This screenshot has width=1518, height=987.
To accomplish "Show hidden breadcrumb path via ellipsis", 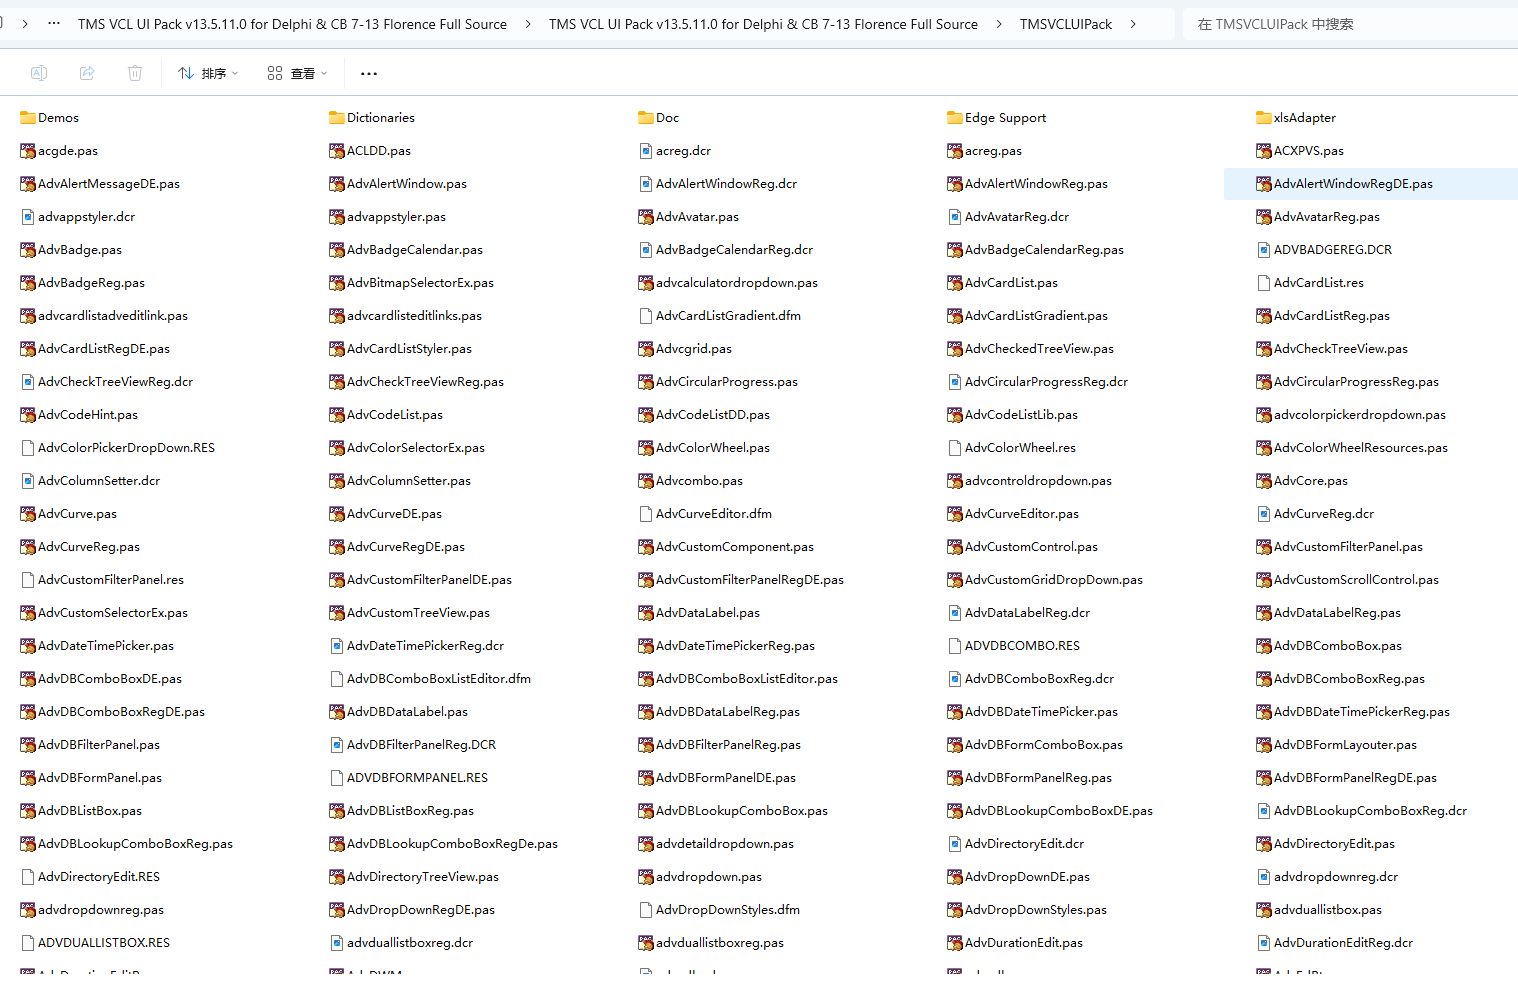I will click(54, 24).
